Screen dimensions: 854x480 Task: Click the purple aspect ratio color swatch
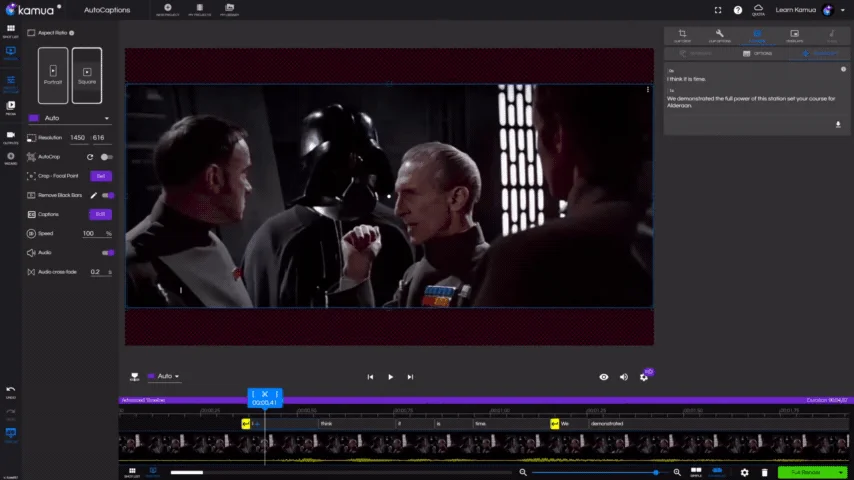click(34, 118)
